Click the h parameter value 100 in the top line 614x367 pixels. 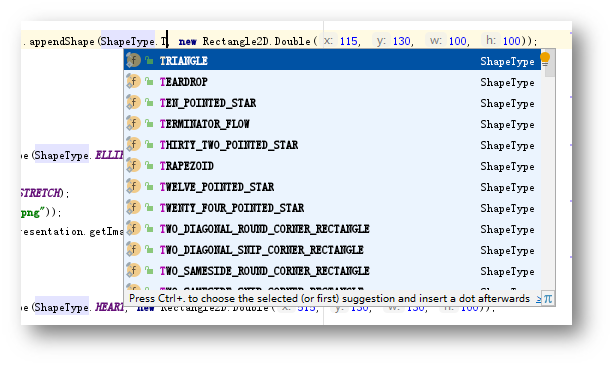[x=511, y=41]
